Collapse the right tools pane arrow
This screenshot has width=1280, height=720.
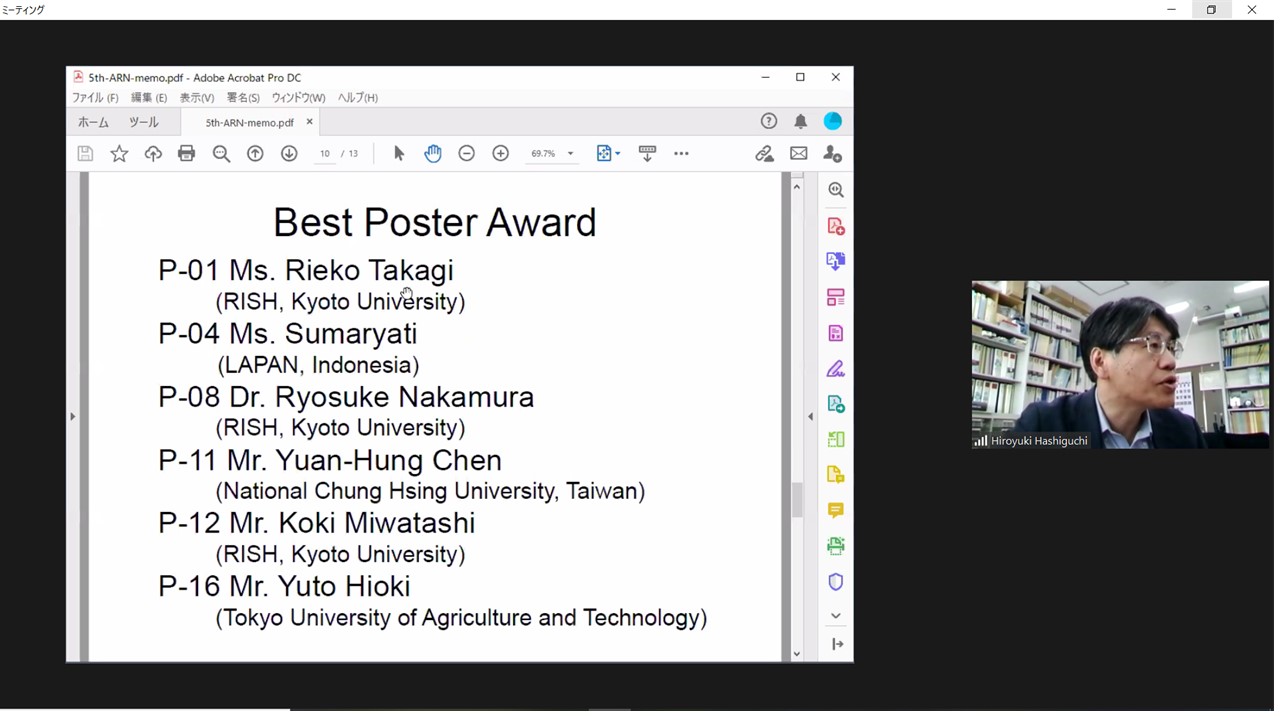click(837, 644)
